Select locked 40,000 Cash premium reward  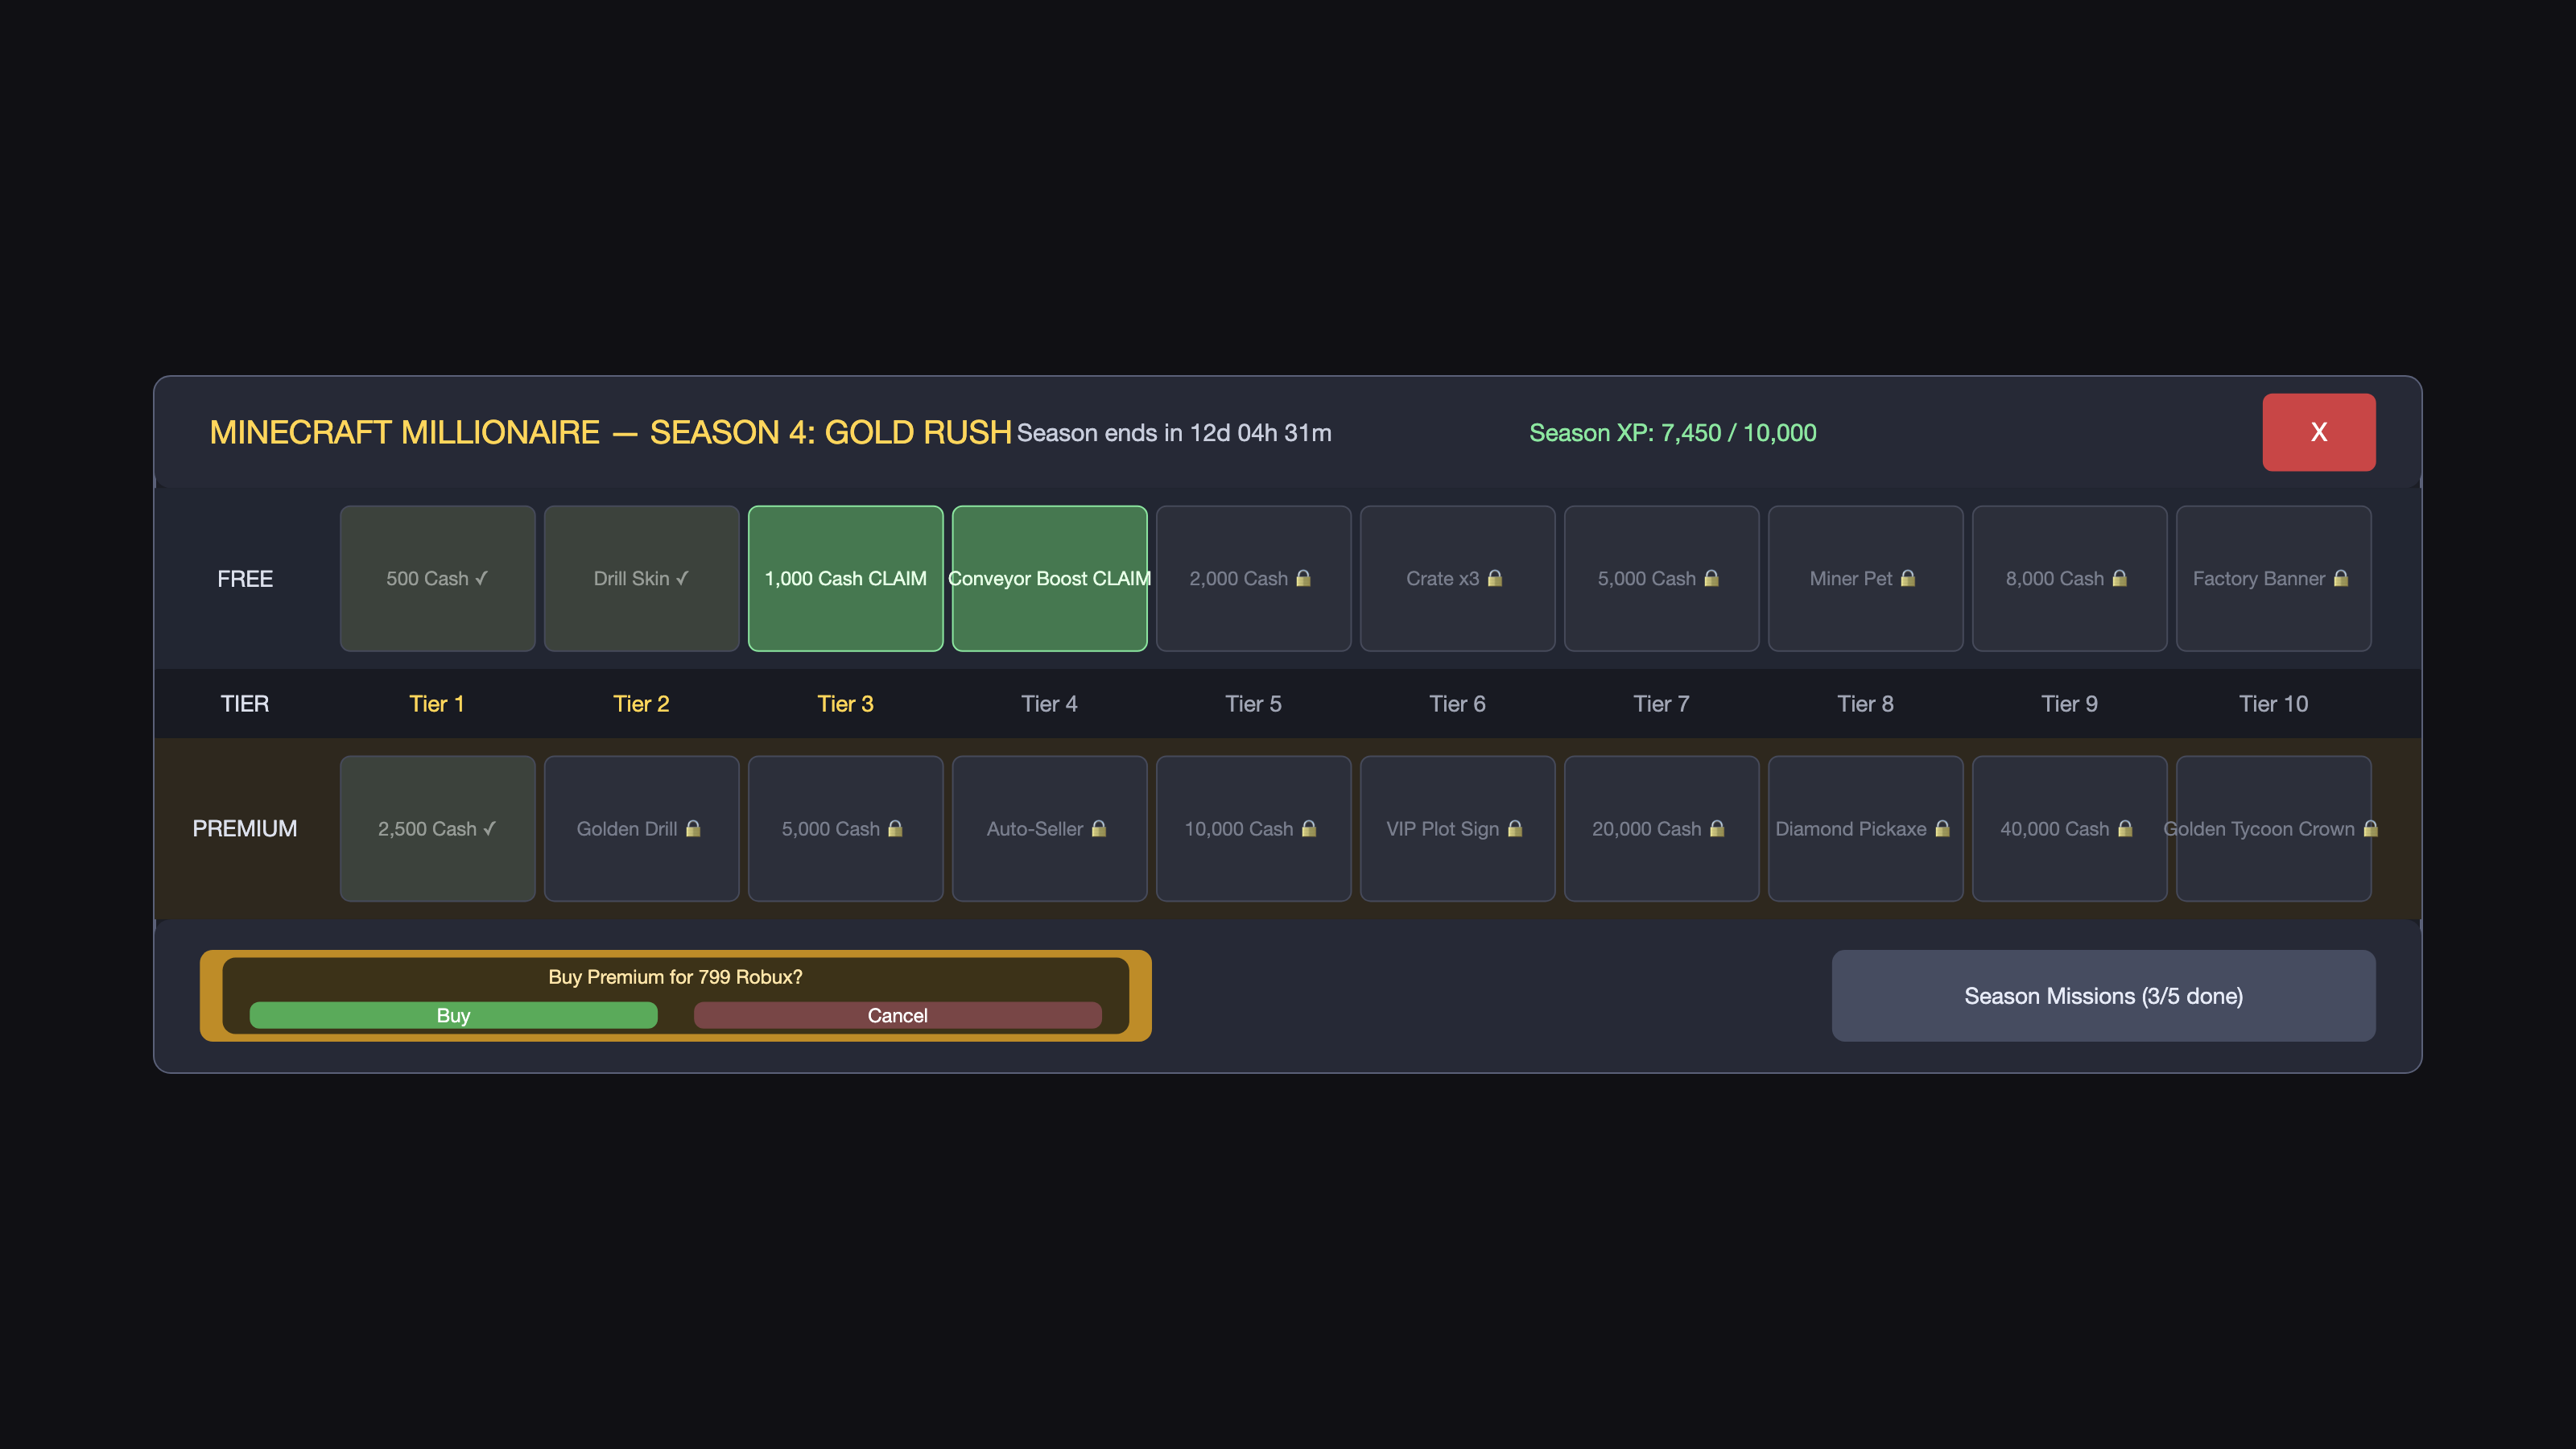point(2069,828)
